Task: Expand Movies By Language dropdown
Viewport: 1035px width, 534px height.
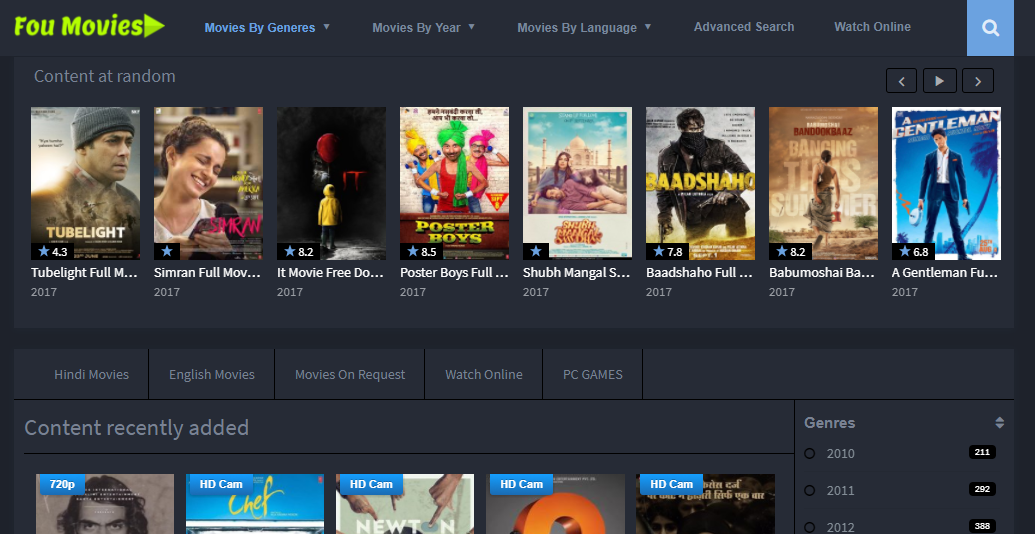Action: point(584,28)
